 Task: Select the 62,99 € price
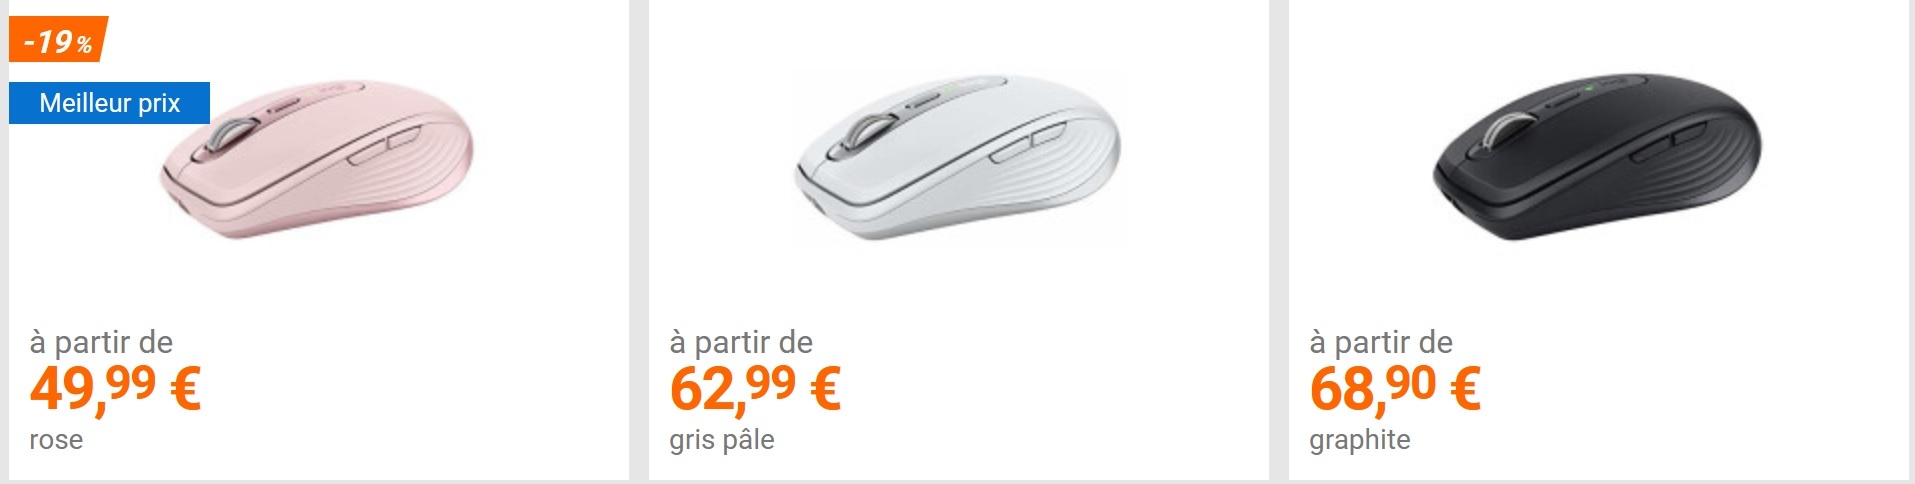[755, 388]
